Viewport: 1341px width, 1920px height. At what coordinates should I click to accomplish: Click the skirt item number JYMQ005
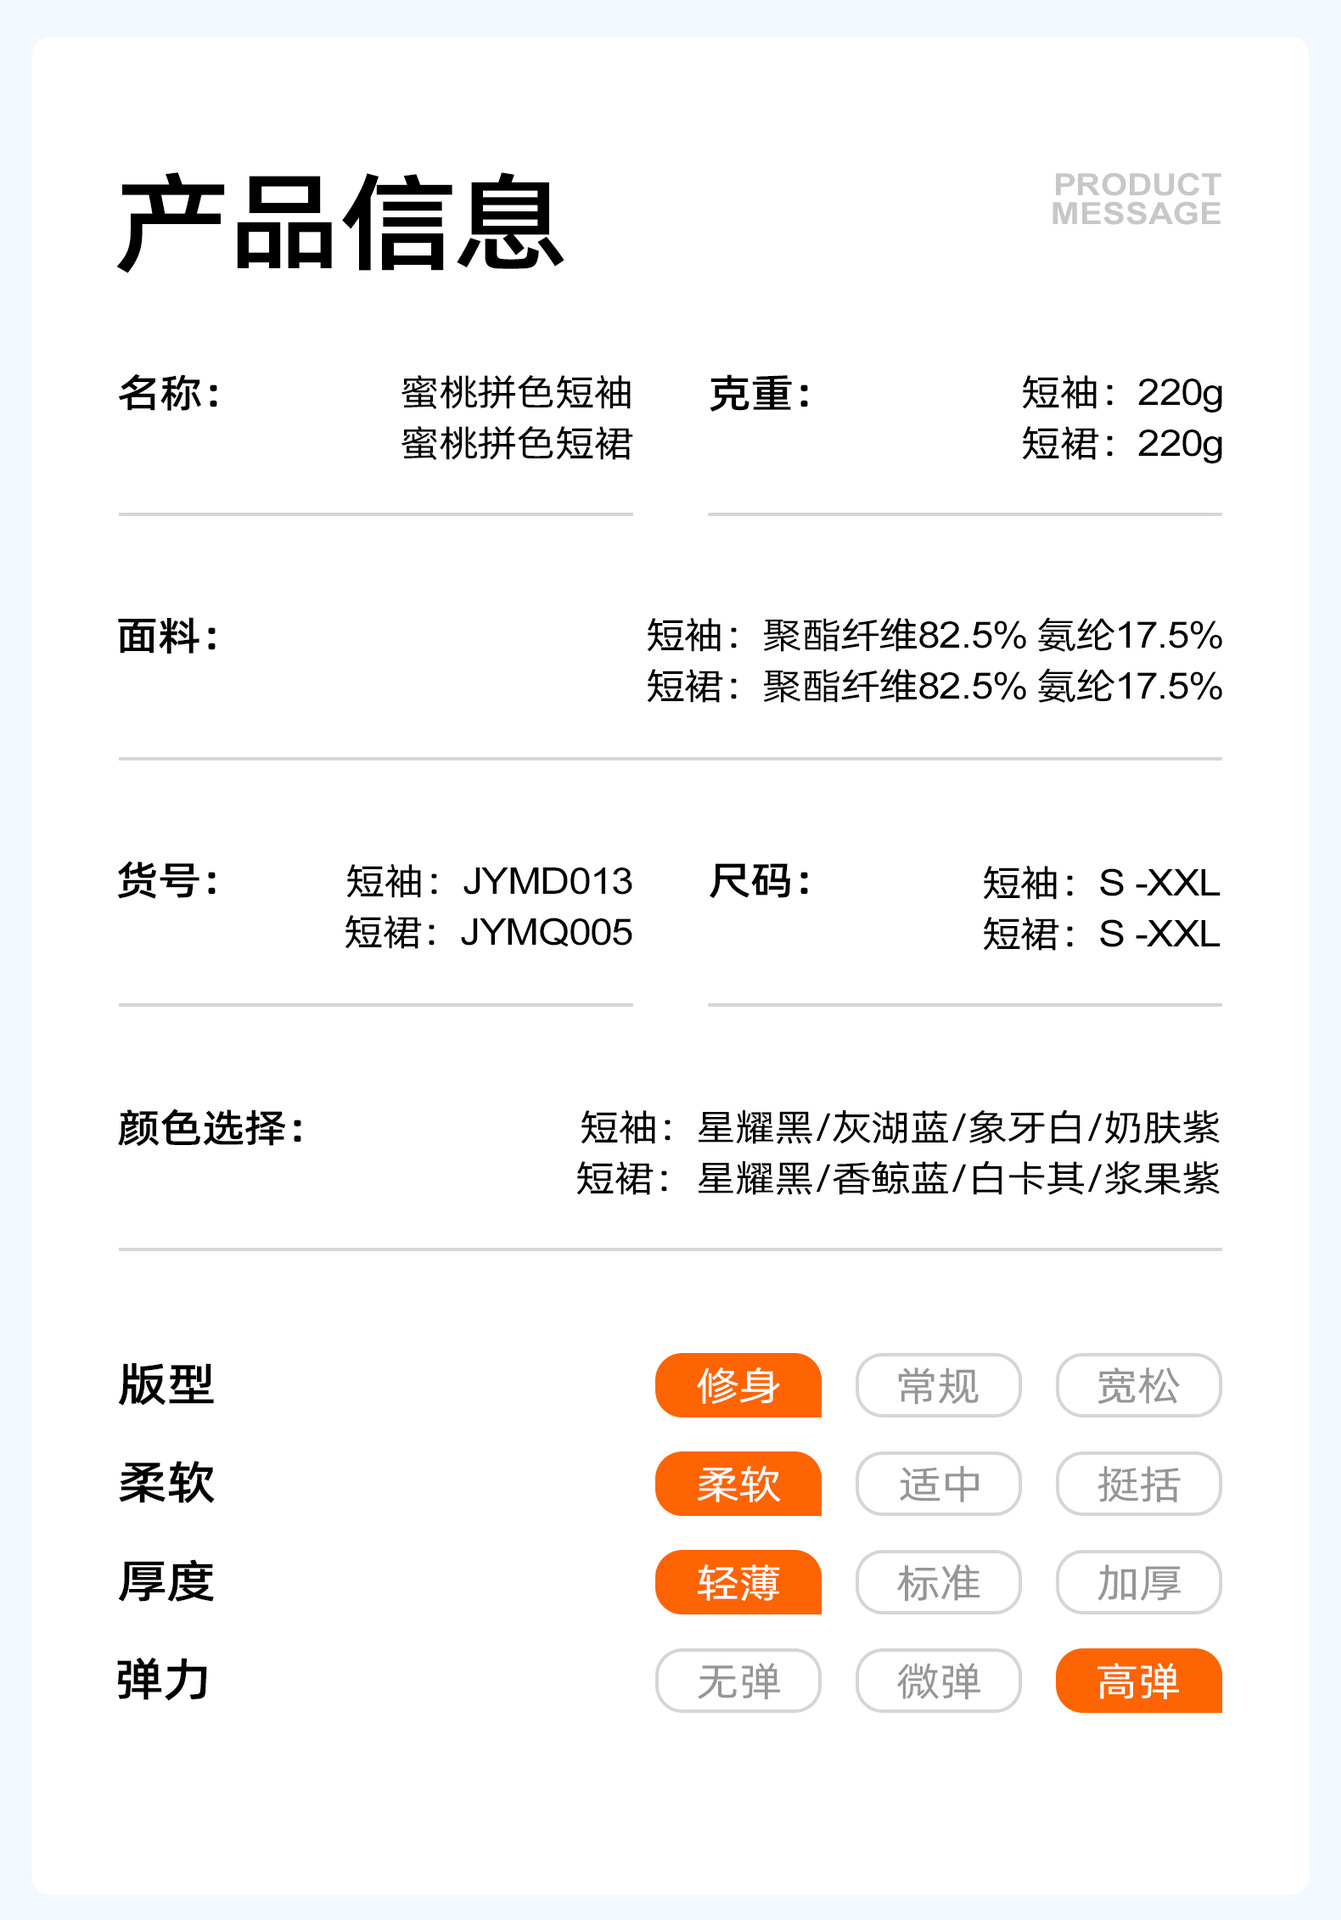click(x=546, y=932)
